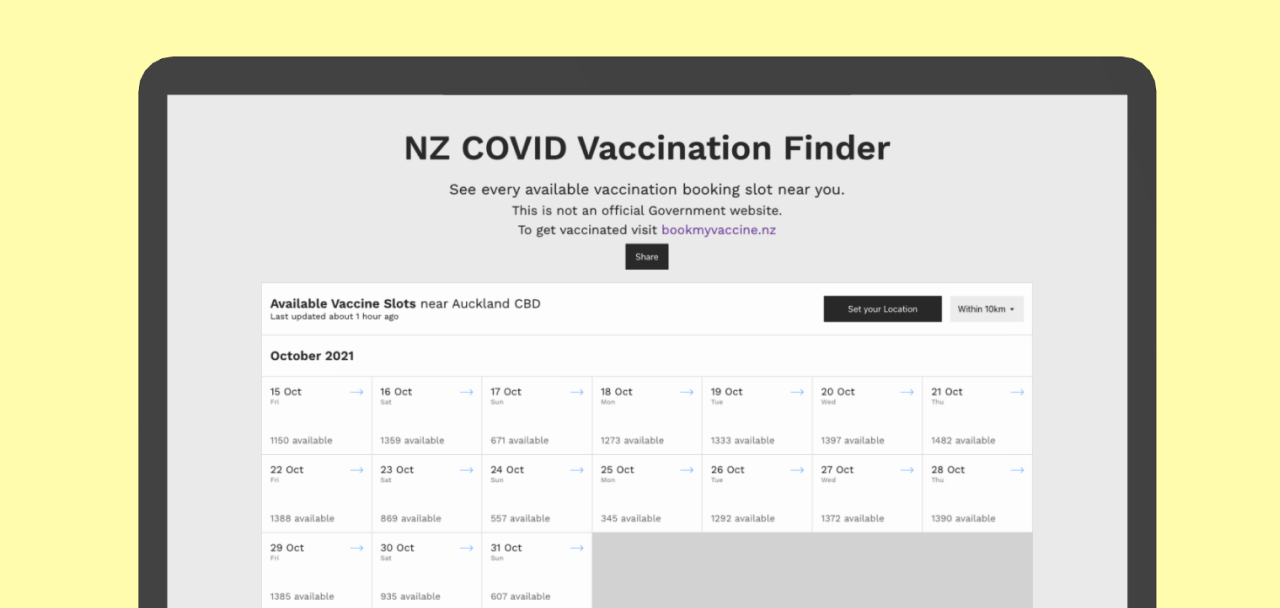Image resolution: width=1280 pixels, height=608 pixels.
Task: Click the arrow icon on 25 Oct
Action: (686, 470)
